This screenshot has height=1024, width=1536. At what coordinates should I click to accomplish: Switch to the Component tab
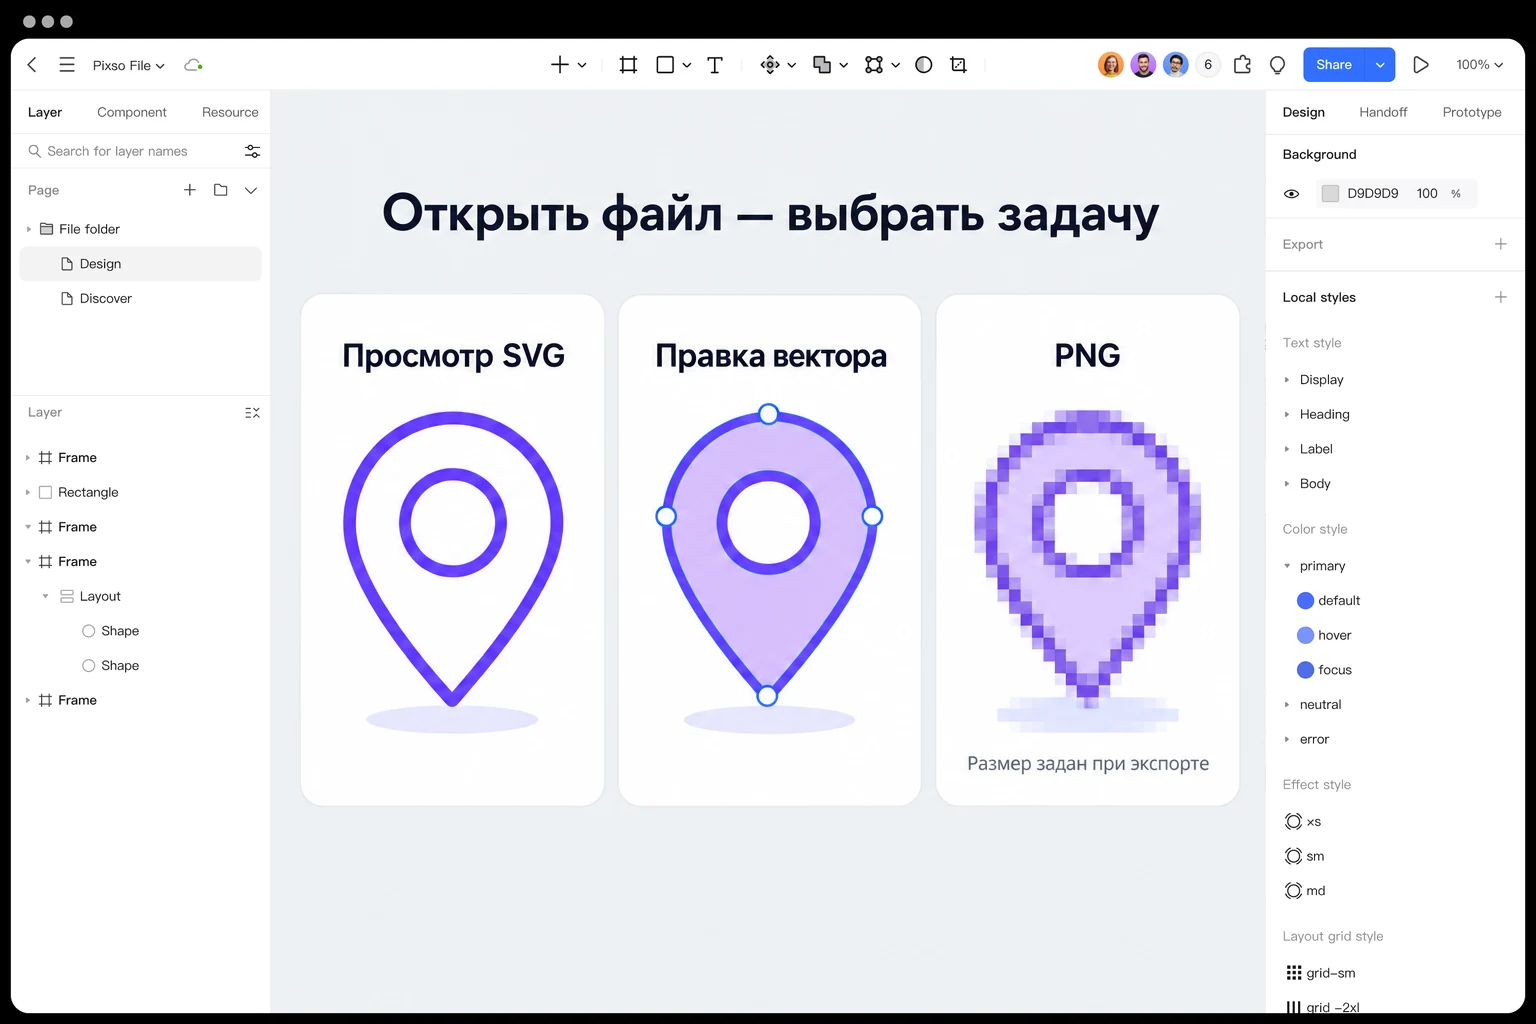132,112
